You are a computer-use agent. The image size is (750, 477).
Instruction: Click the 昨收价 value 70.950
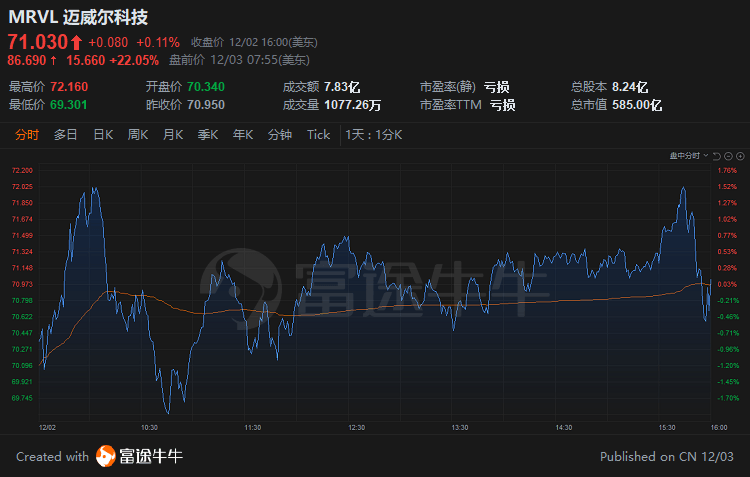(x=206, y=105)
